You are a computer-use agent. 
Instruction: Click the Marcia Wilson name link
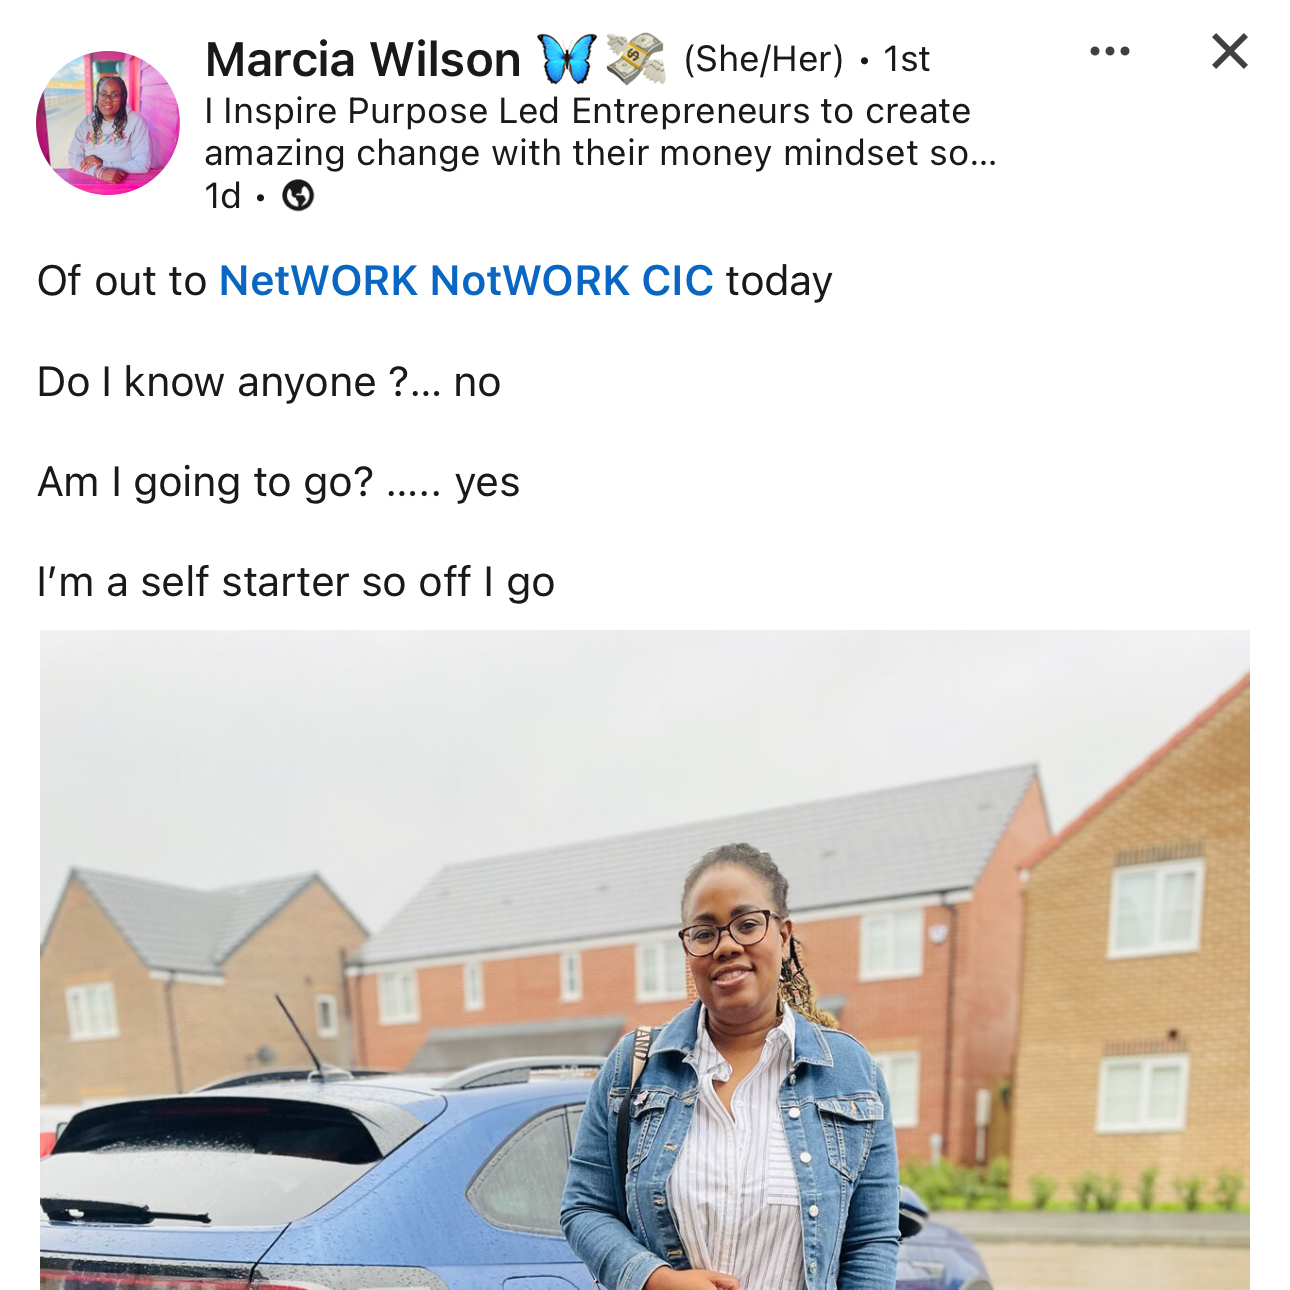point(363,59)
